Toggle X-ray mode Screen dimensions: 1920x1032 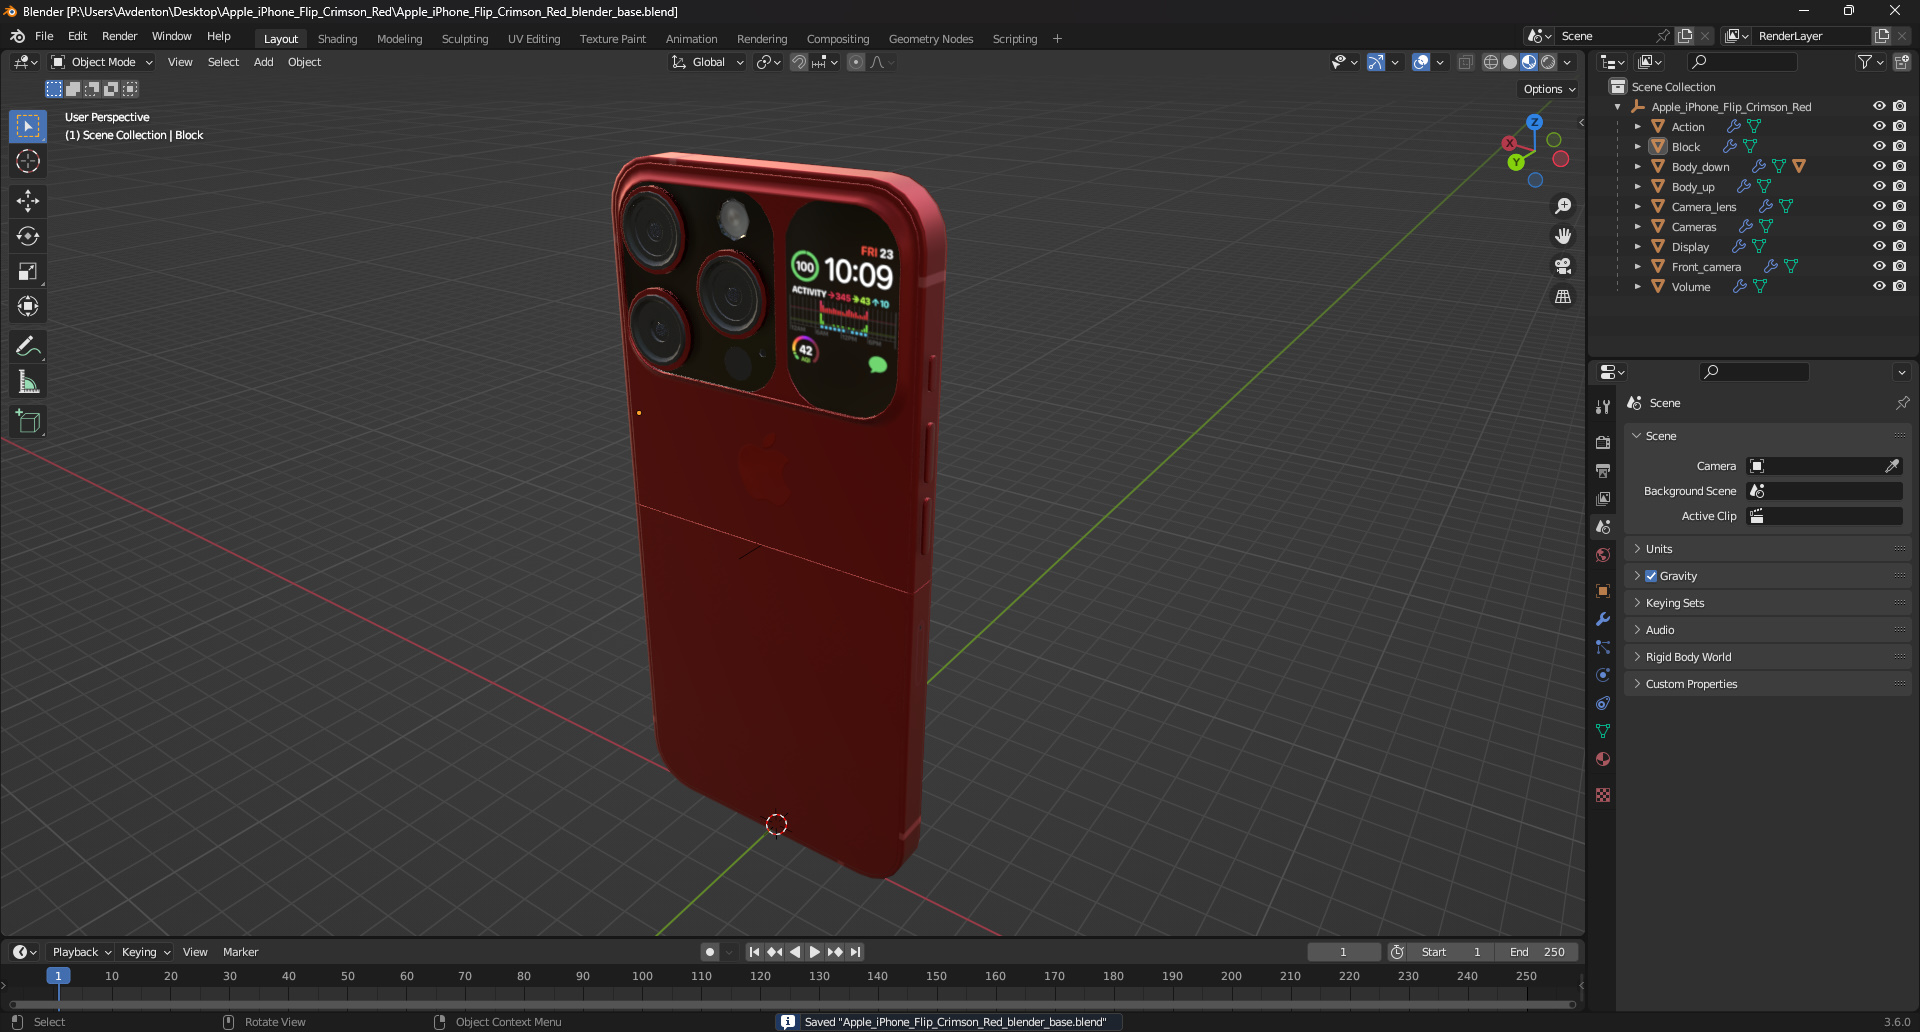tap(1465, 62)
